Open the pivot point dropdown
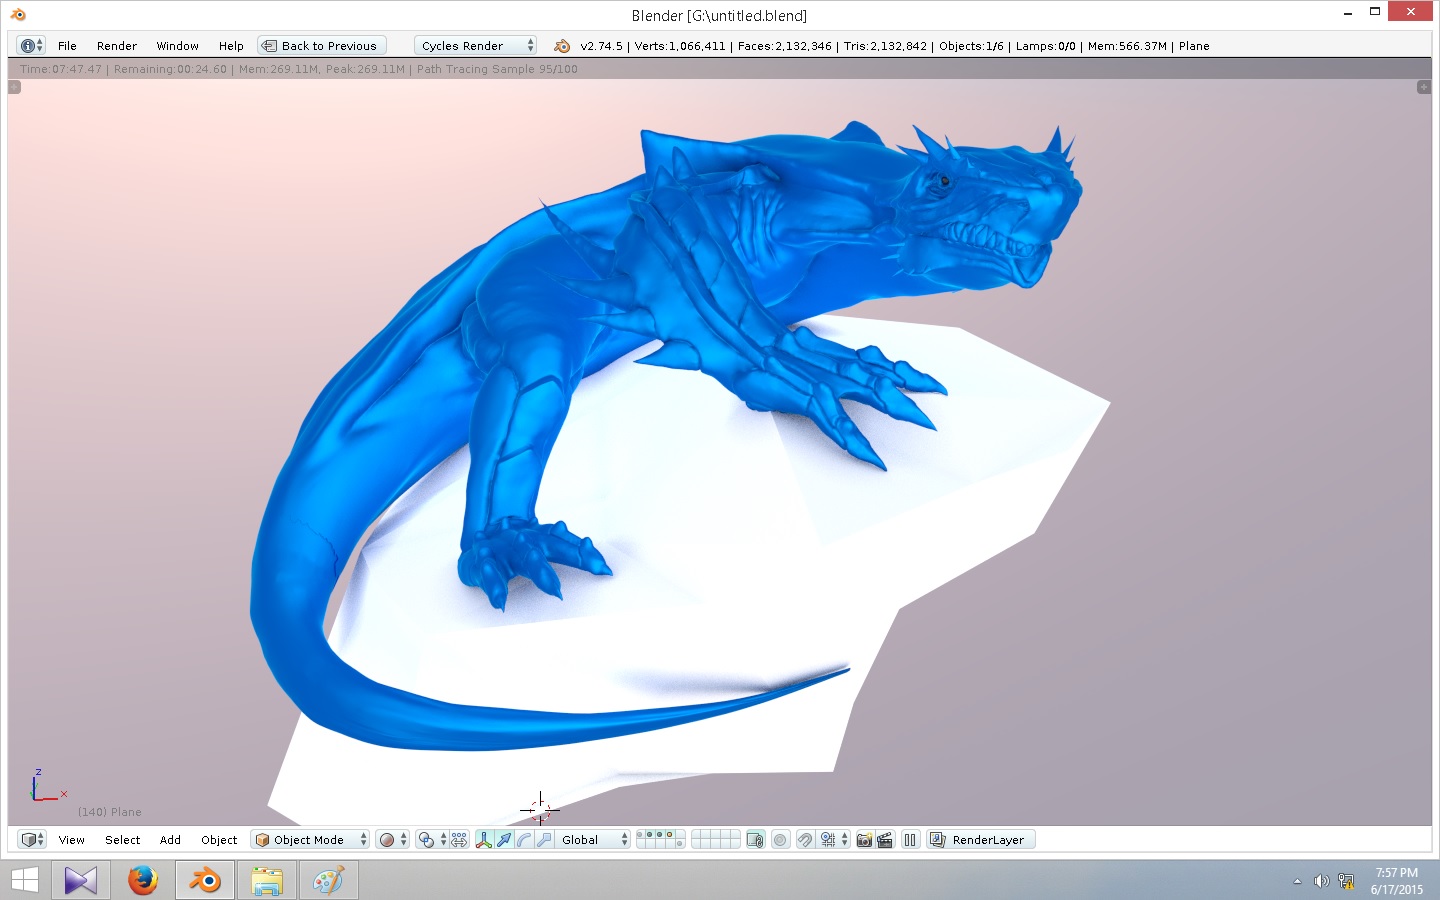Viewport: 1440px width, 900px height. 432,840
